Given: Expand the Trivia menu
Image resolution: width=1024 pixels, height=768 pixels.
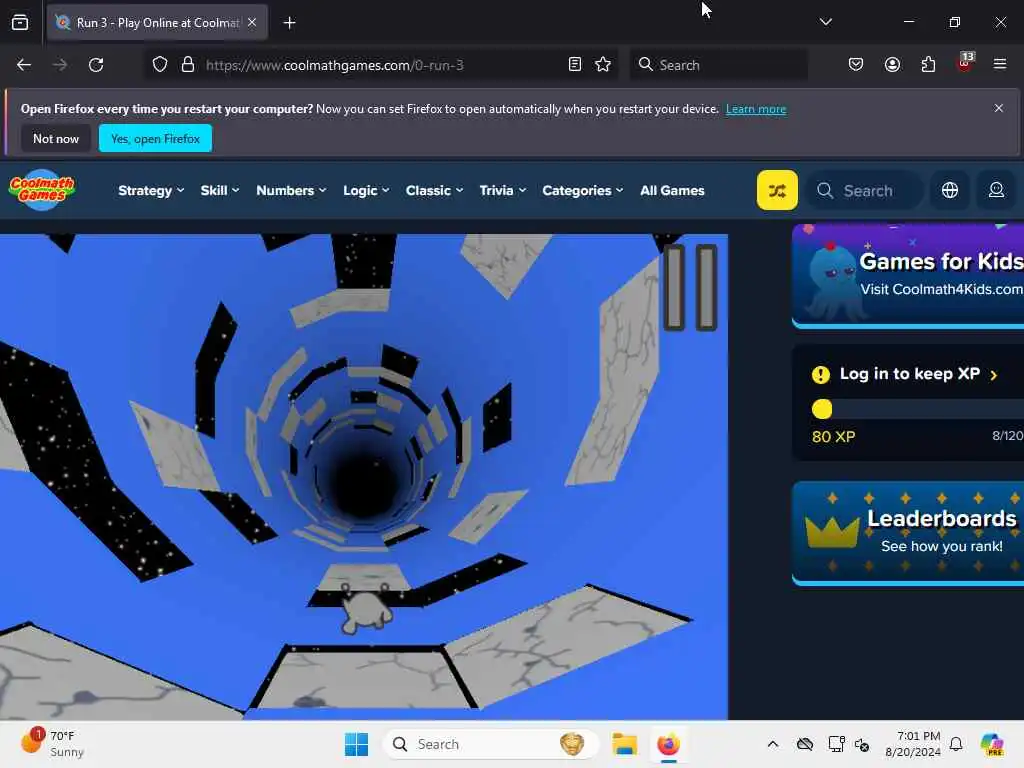Looking at the screenshot, I should 502,191.
